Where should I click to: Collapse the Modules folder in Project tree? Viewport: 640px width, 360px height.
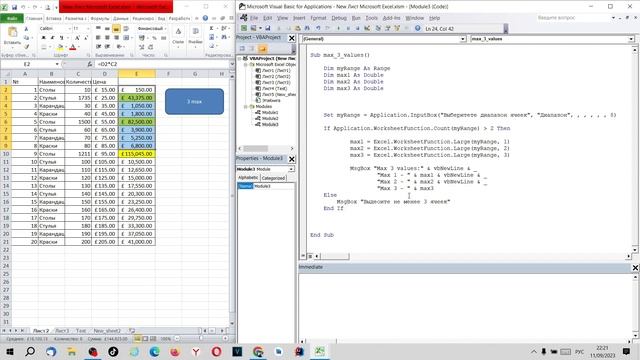[246, 107]
